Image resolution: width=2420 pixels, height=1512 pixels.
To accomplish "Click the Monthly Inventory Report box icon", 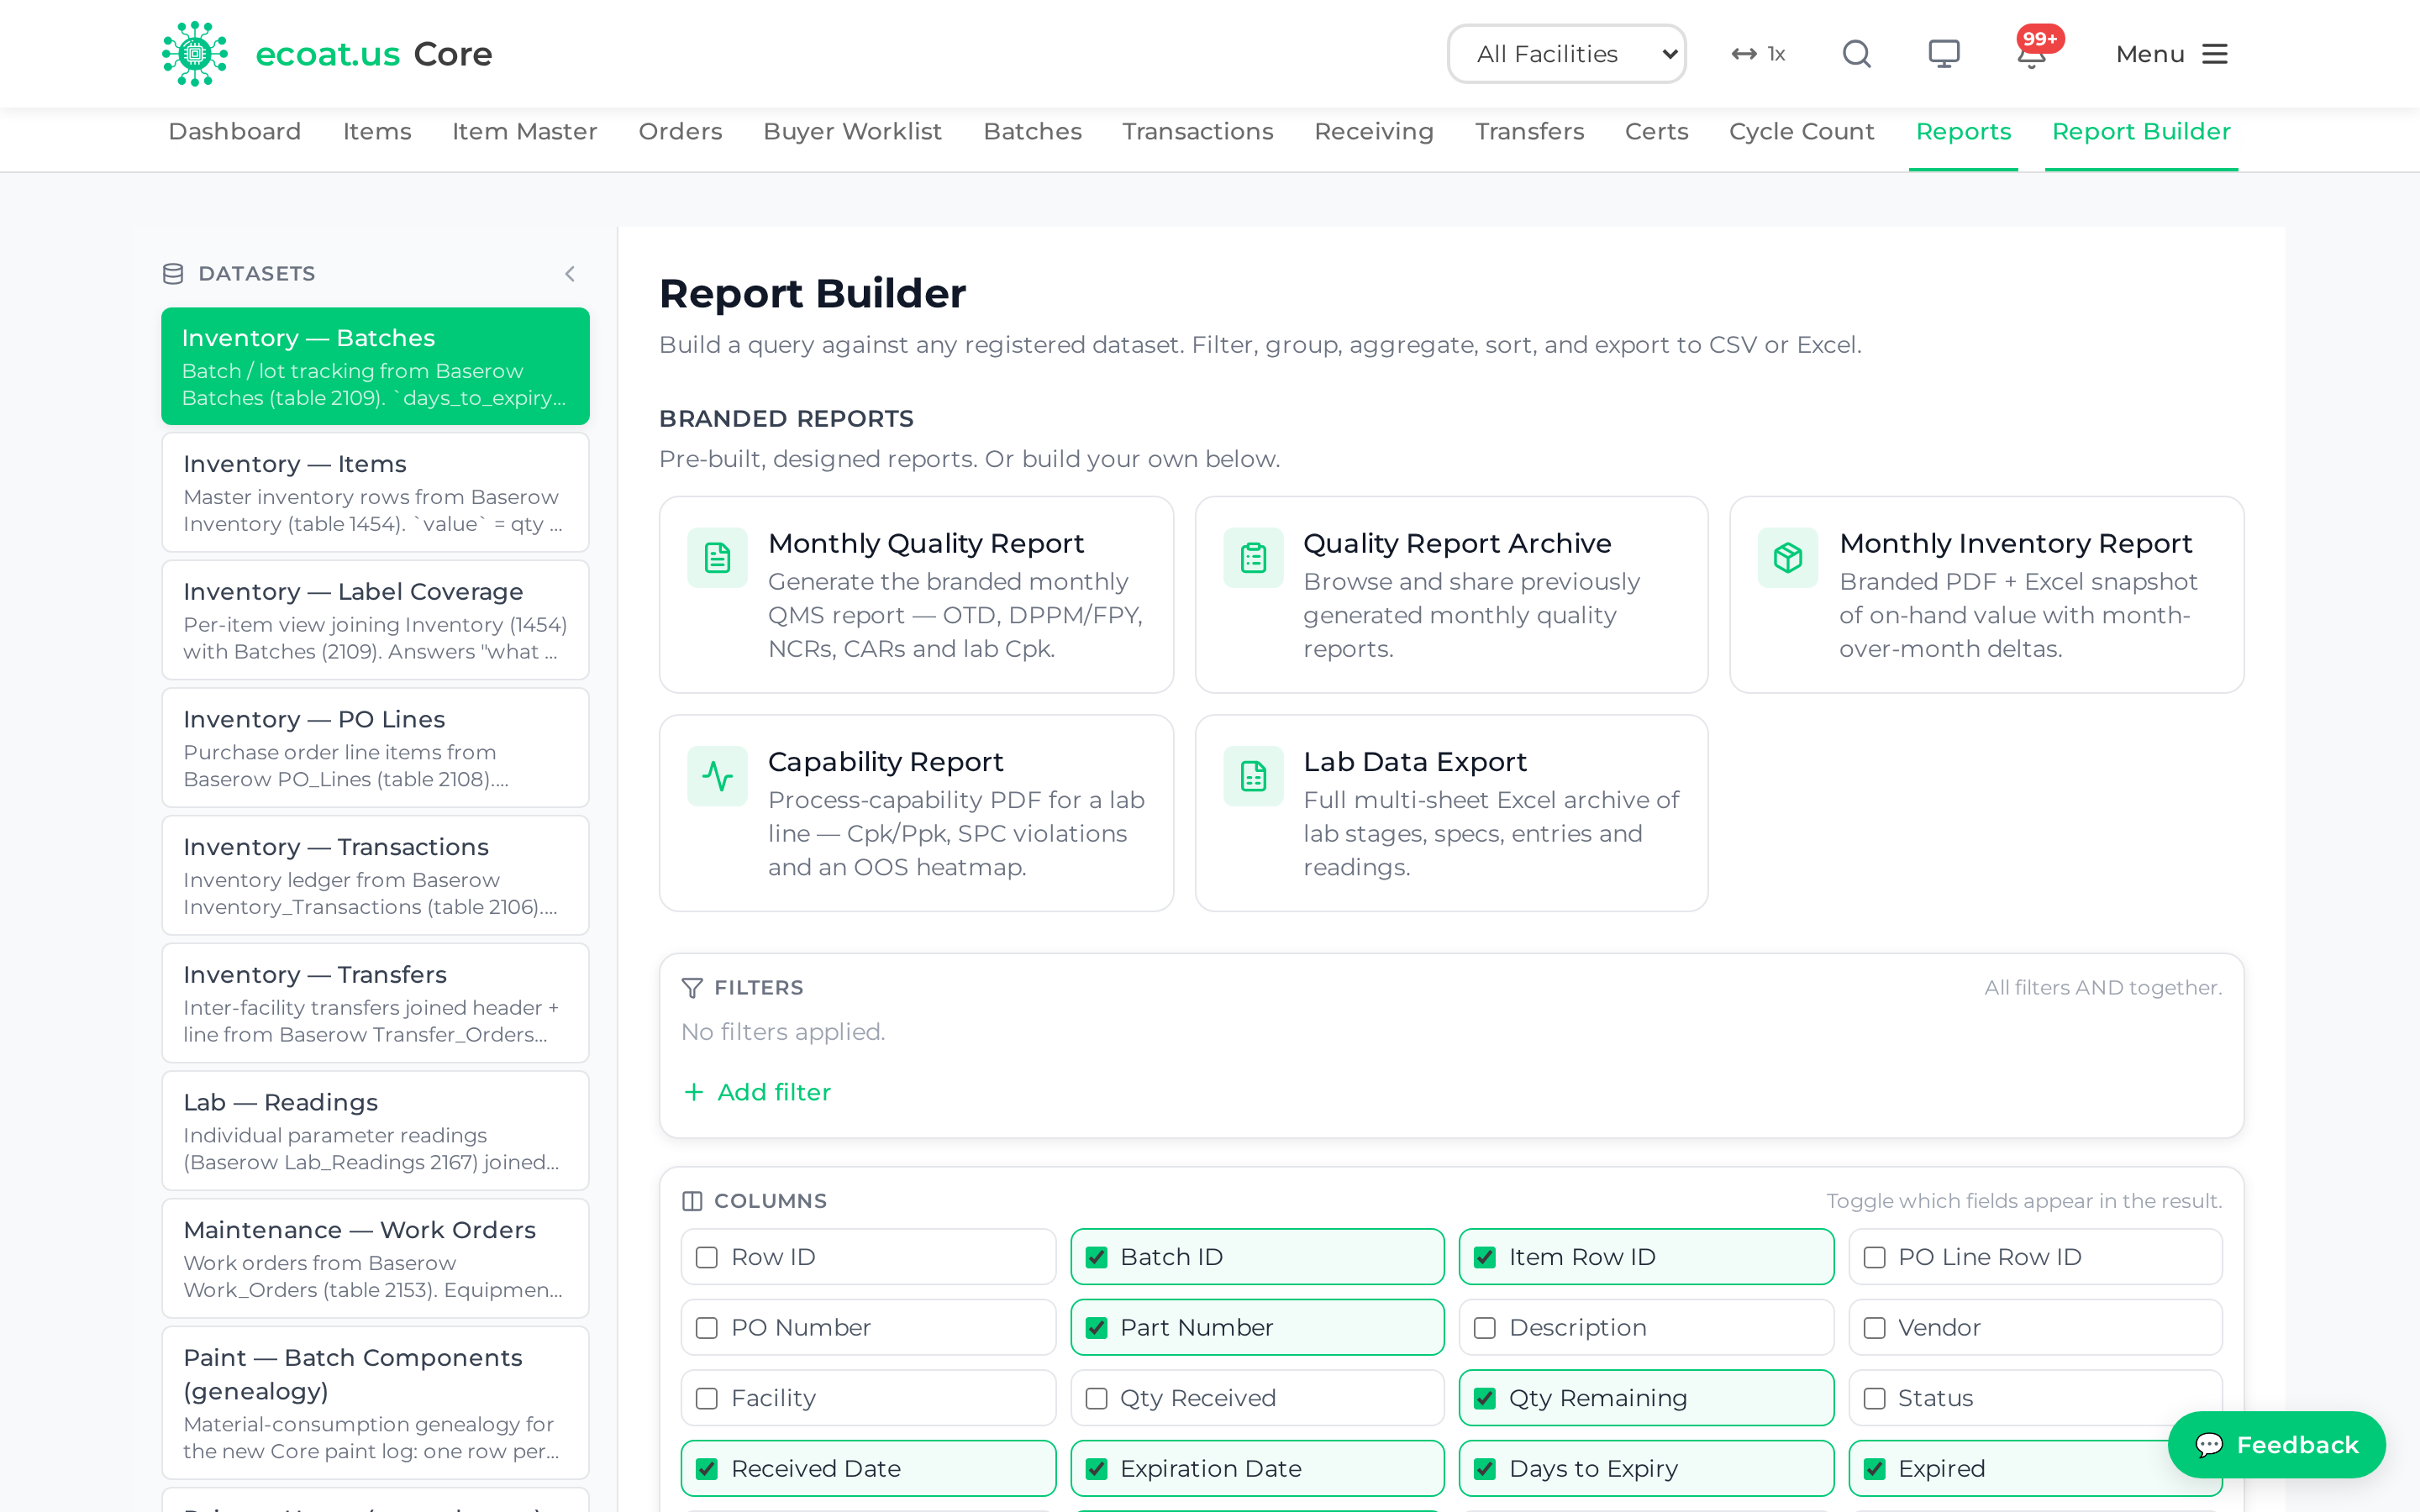I will click(x=1788, y=558).
